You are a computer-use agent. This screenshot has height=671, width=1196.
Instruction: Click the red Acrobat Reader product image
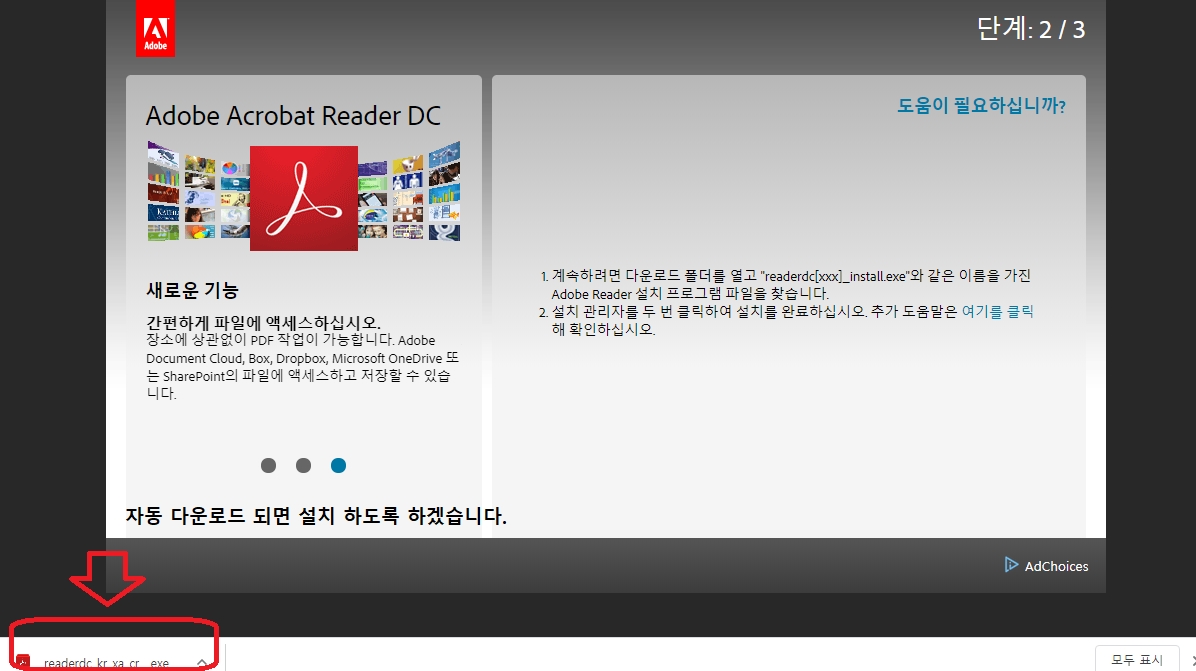[304, 198]
